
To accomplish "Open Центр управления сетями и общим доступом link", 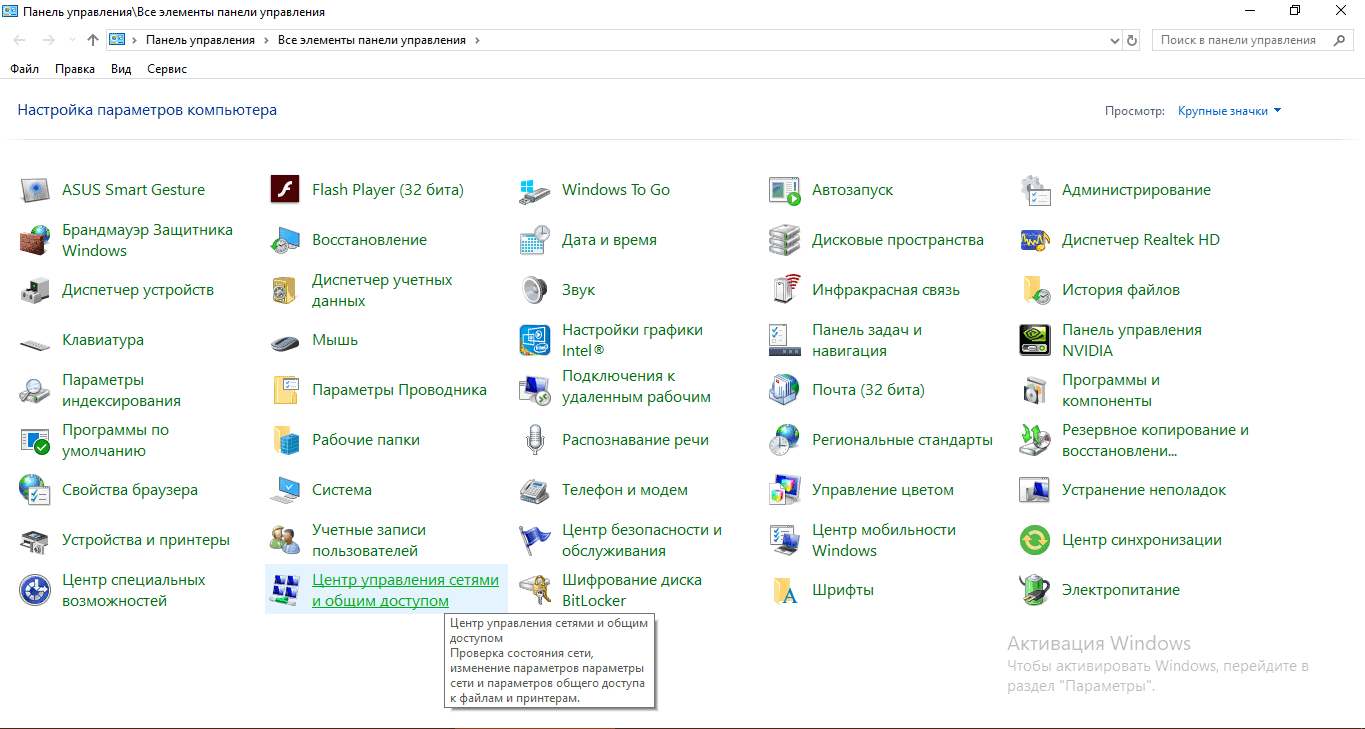I will 405,590.
